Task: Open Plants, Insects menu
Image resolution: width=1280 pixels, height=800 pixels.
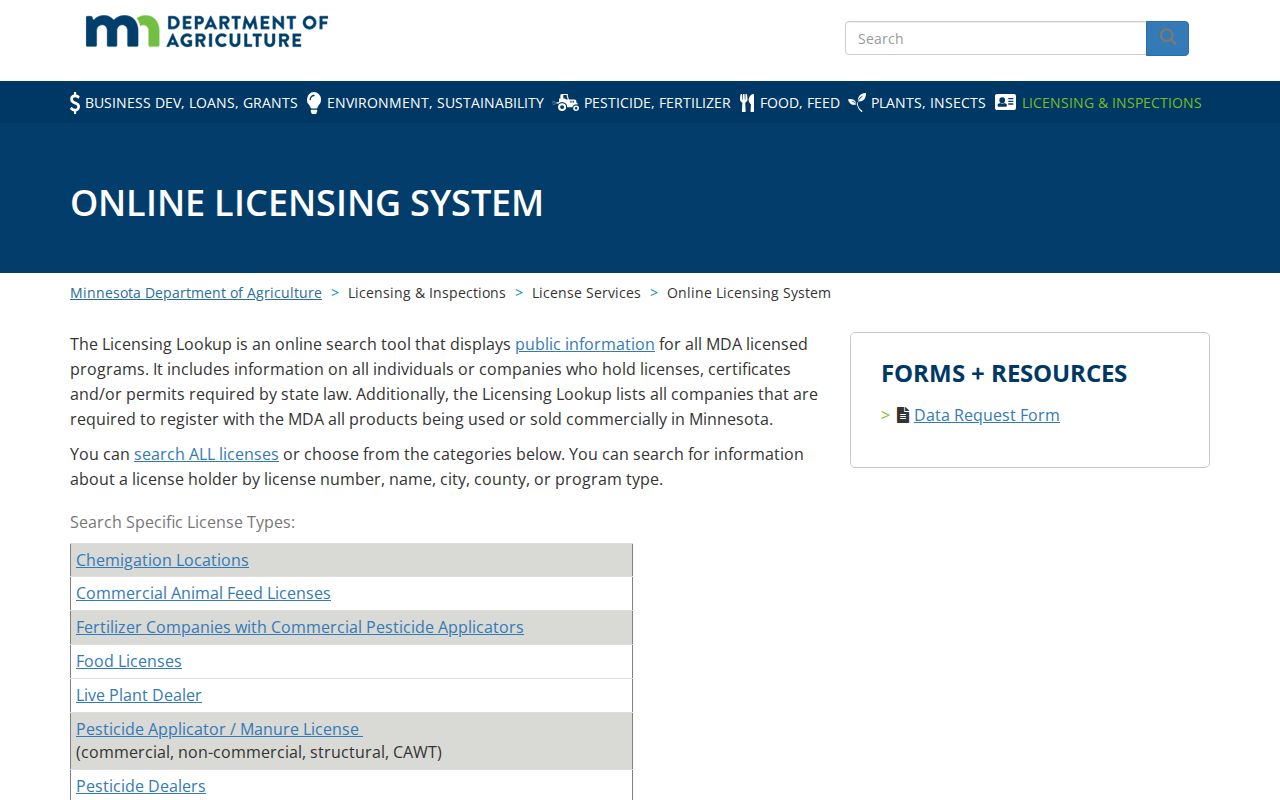Action: click(x=928, y=102)
